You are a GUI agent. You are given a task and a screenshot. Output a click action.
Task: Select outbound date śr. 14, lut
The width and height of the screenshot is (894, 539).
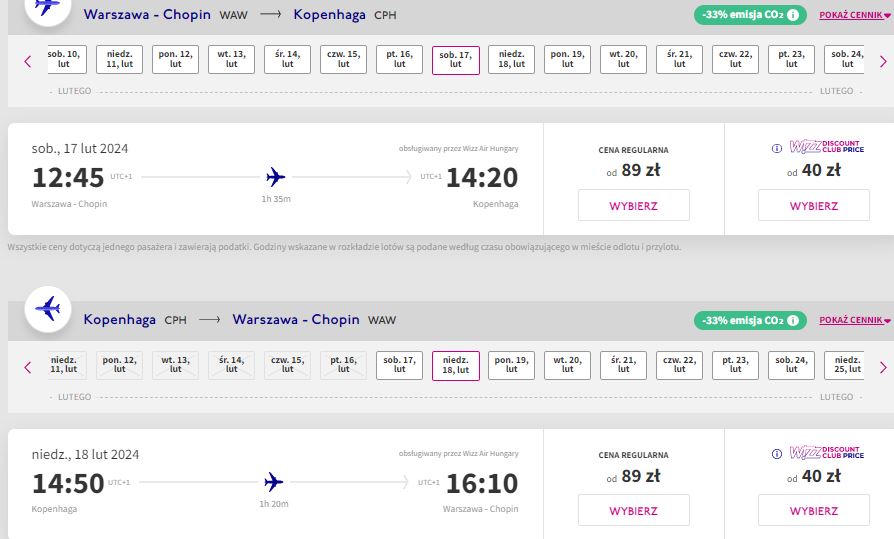[x=287, y=59]
